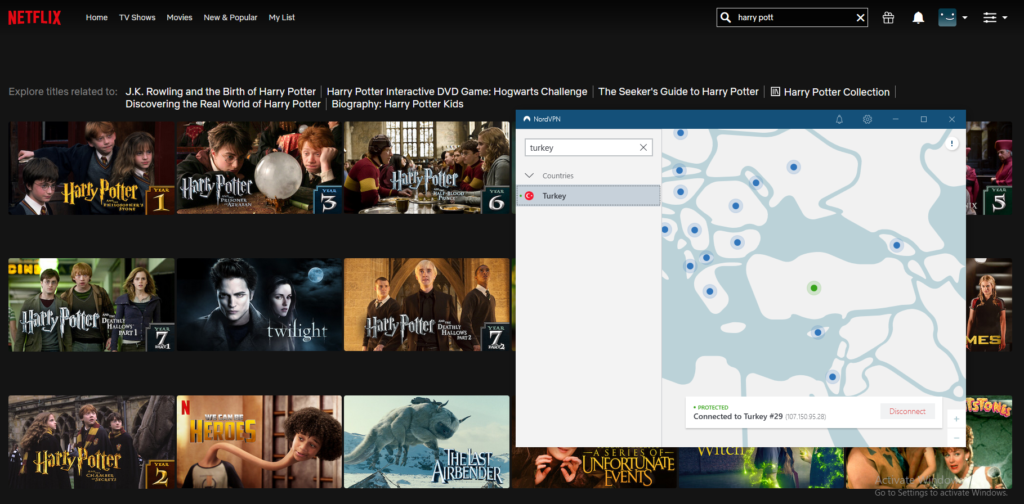
Task: Click the Turkey flag icon in list
Action: pyautogui.click(x=530, y=196)
